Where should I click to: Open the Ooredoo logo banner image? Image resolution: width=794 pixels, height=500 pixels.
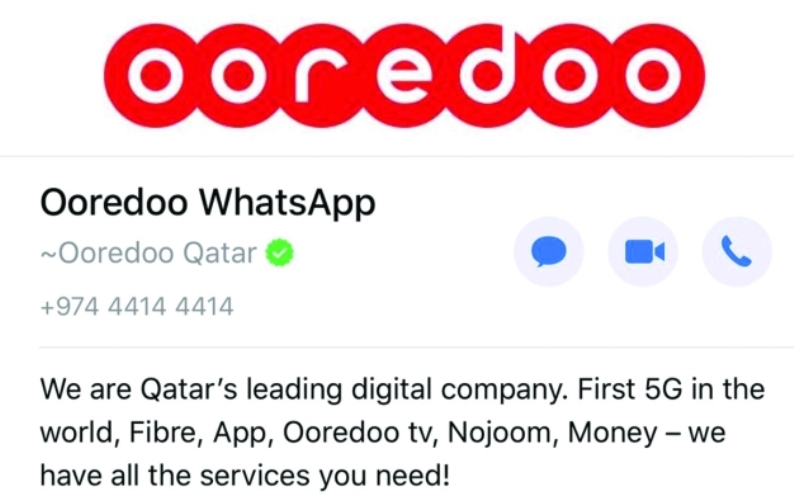(x=404, y=75)
